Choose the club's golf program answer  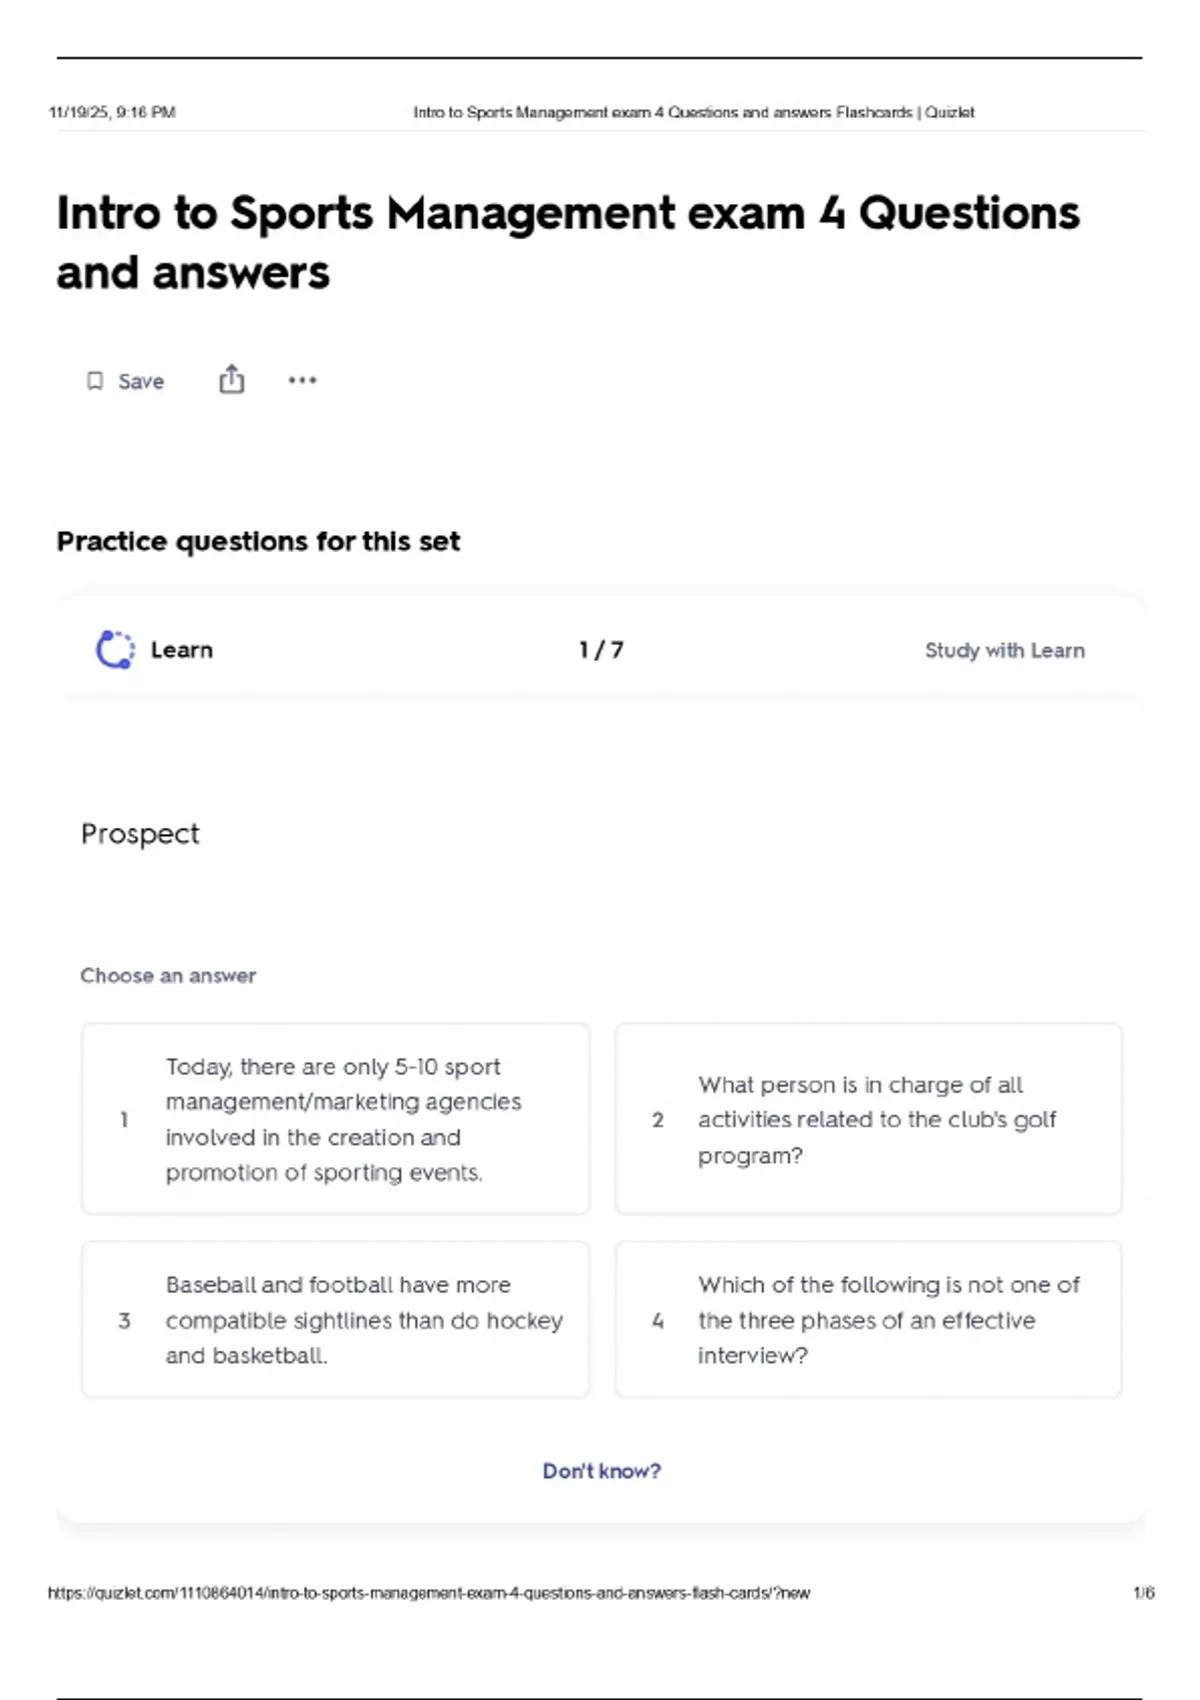pyautogui.click(x=868, y=1119)
